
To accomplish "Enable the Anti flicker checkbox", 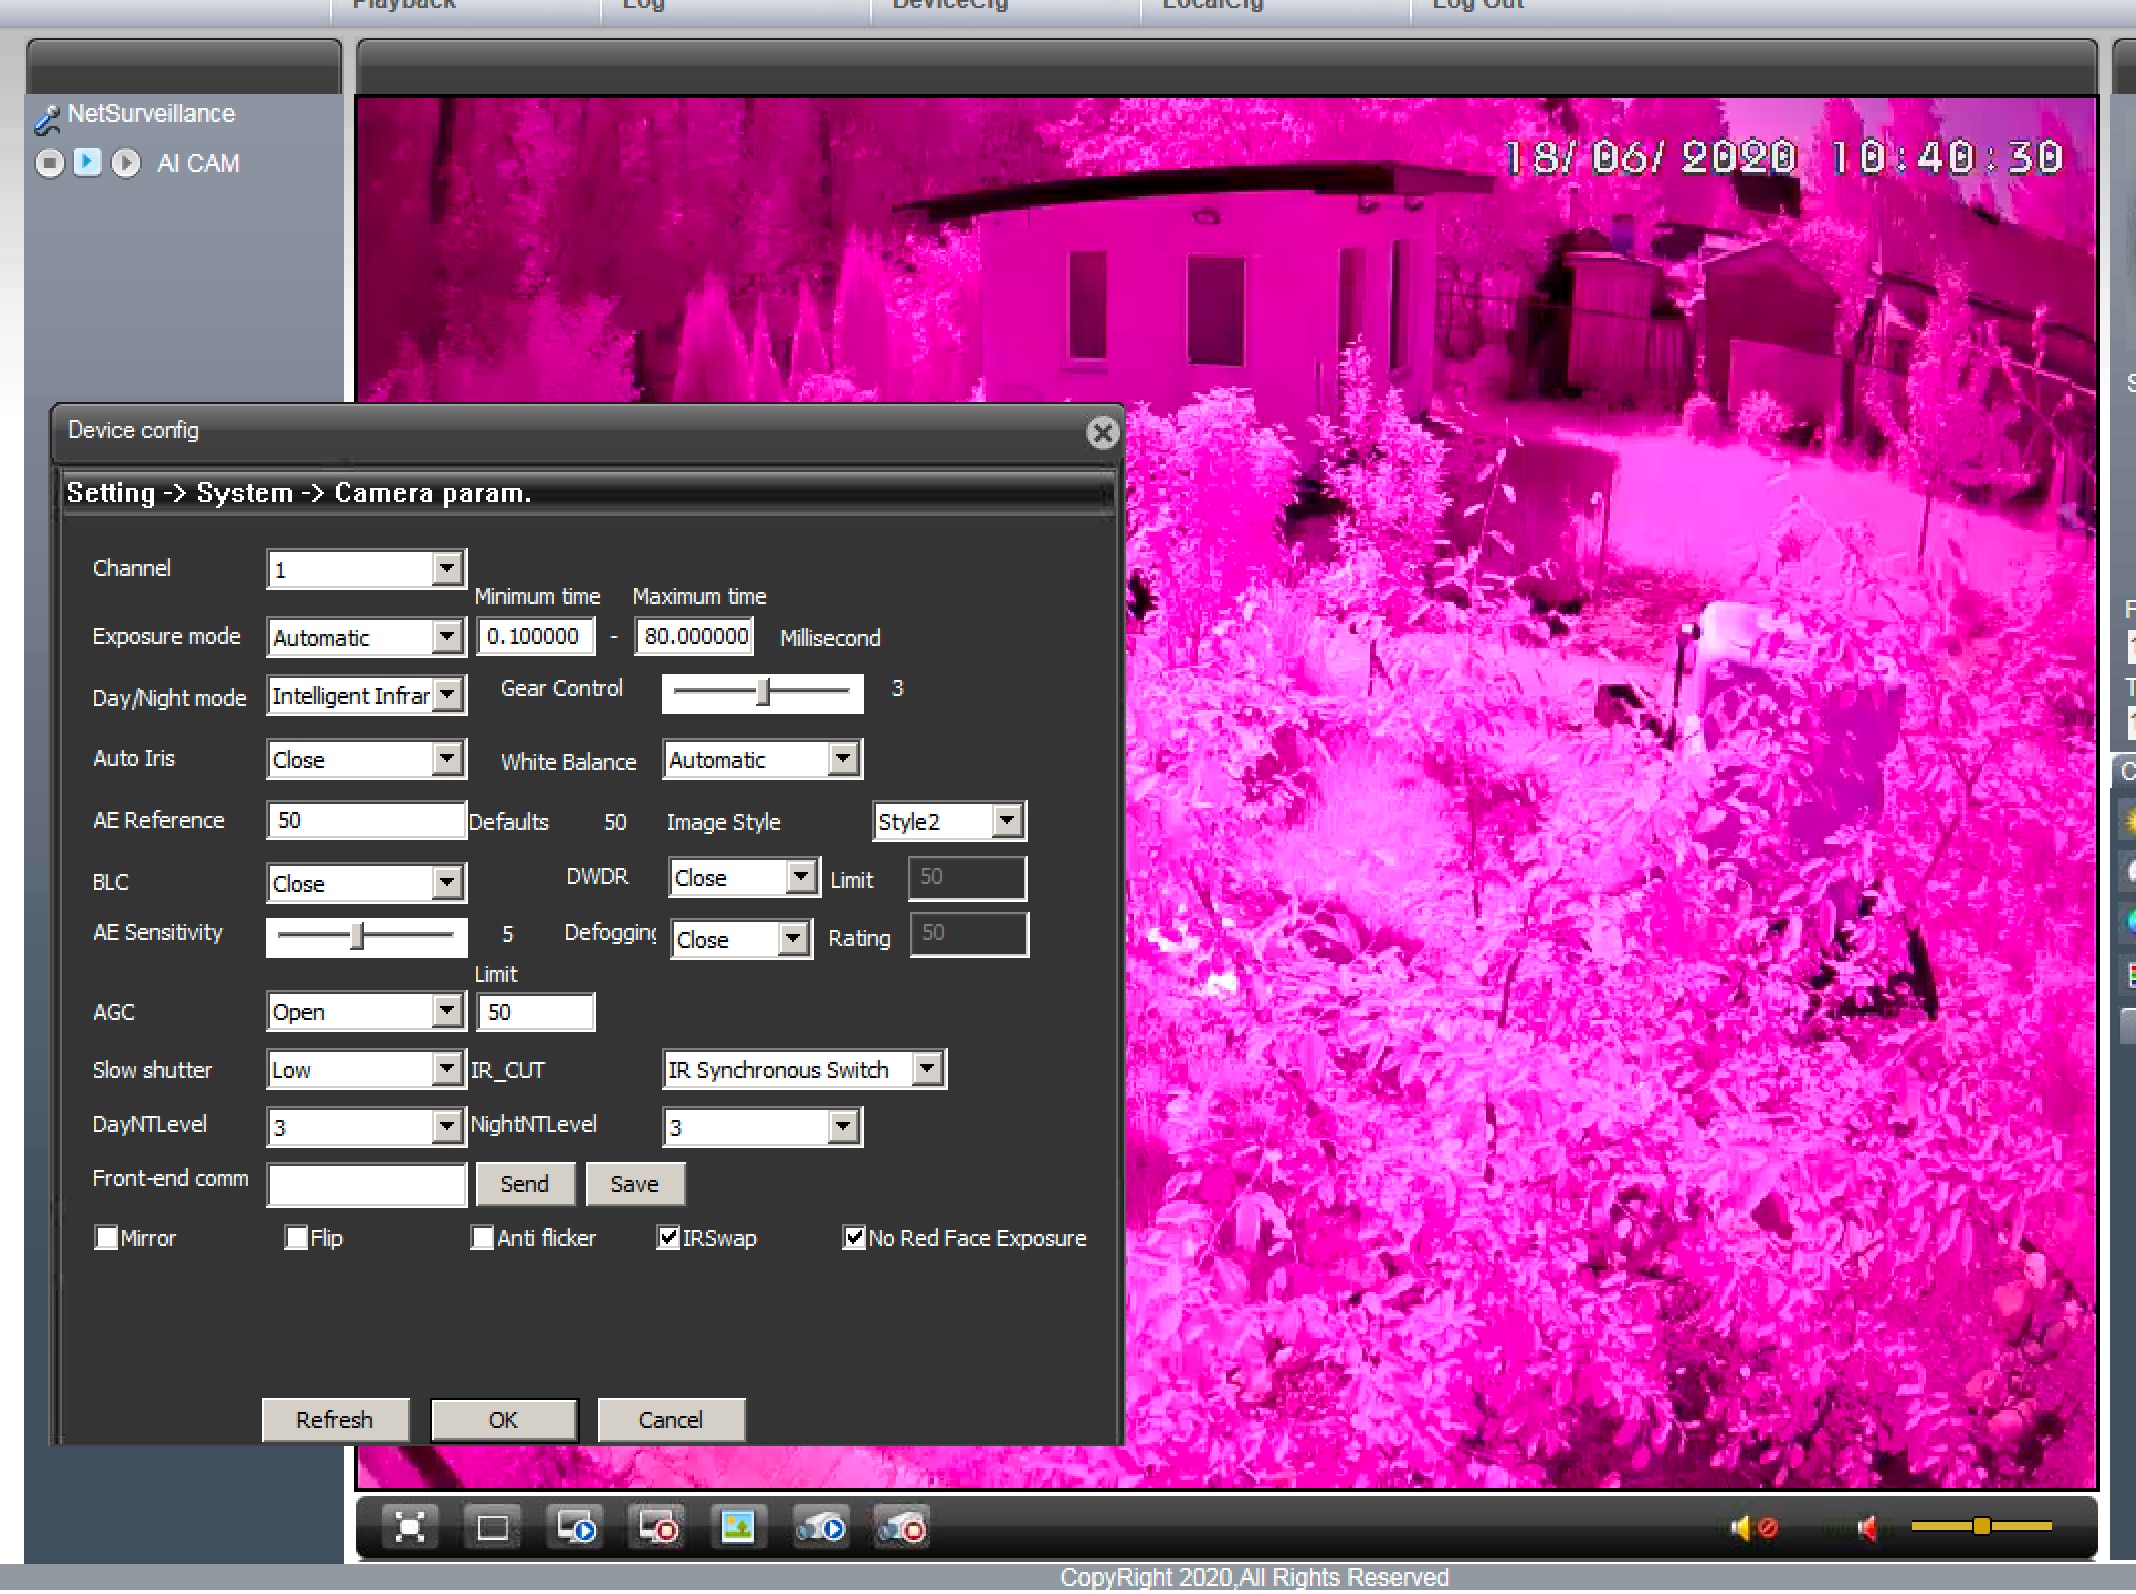I will [482, 1237].
